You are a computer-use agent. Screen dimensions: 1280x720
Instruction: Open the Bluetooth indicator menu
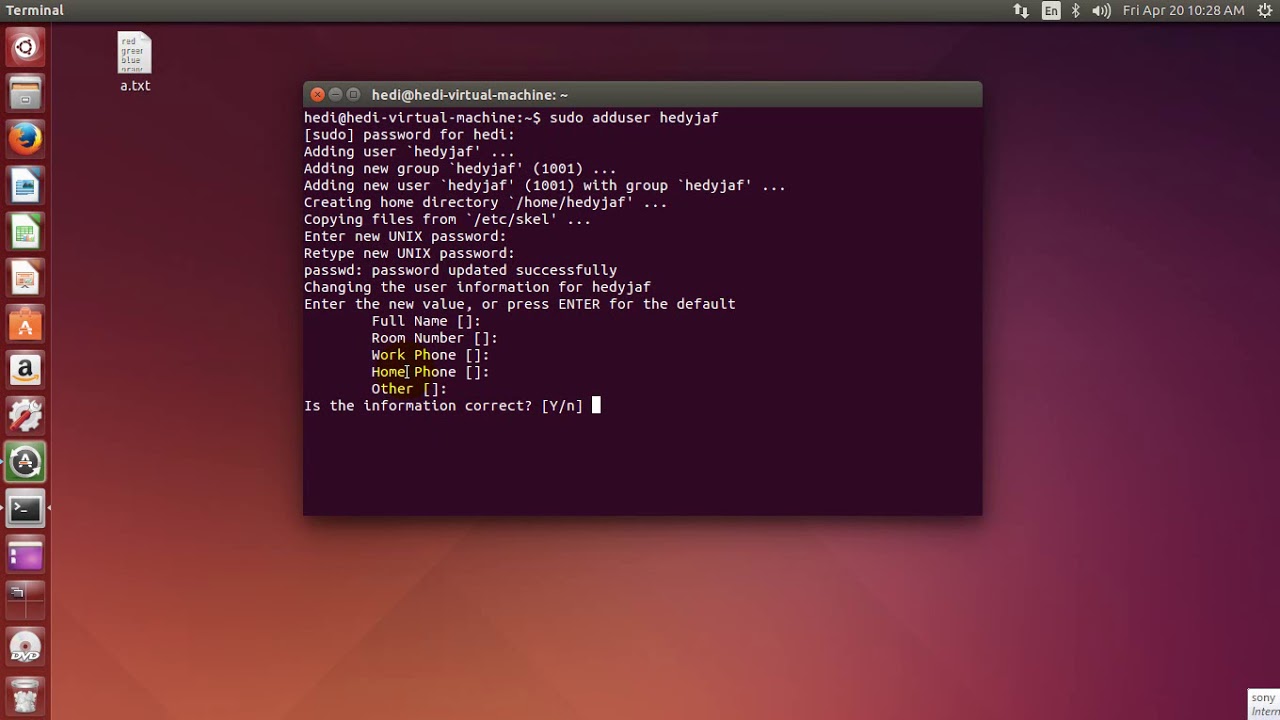[1076, 10]
